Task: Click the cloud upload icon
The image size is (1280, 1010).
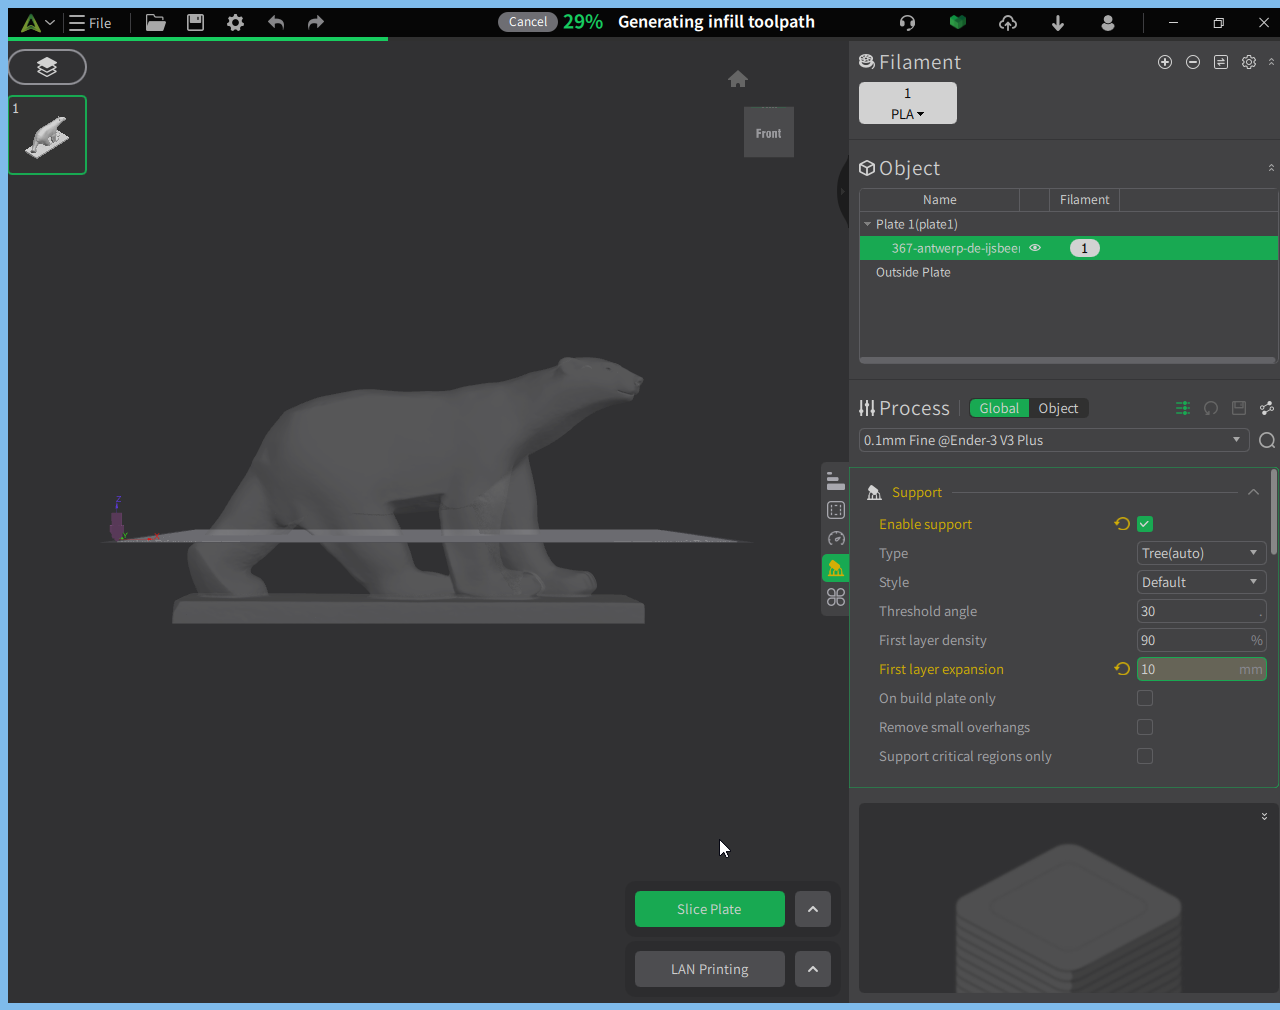Action: coord(1007,22)
